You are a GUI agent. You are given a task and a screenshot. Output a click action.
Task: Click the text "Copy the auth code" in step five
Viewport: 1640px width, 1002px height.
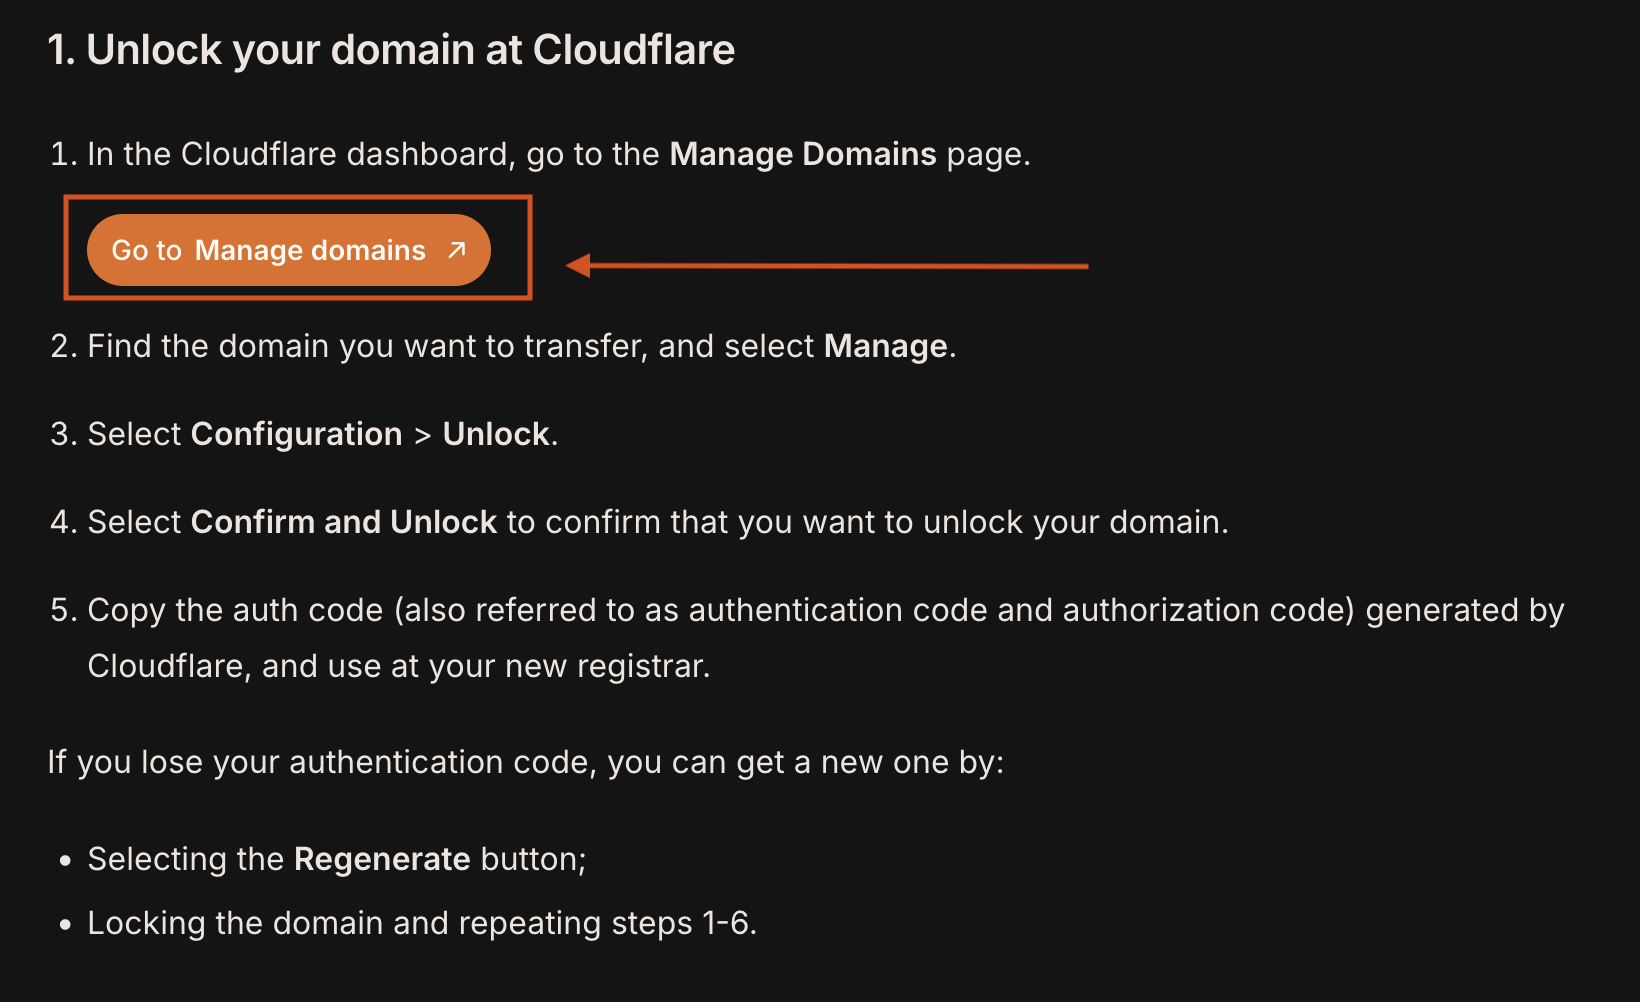tap(236, 610)
